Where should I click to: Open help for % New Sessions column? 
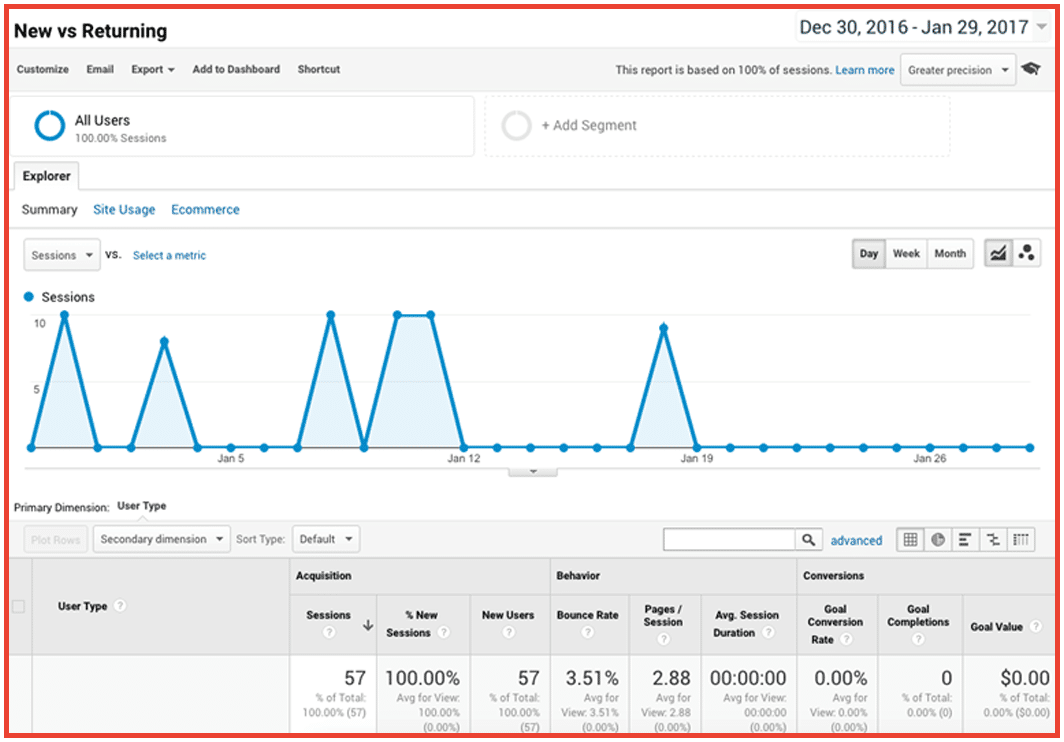tap(443, 632)
